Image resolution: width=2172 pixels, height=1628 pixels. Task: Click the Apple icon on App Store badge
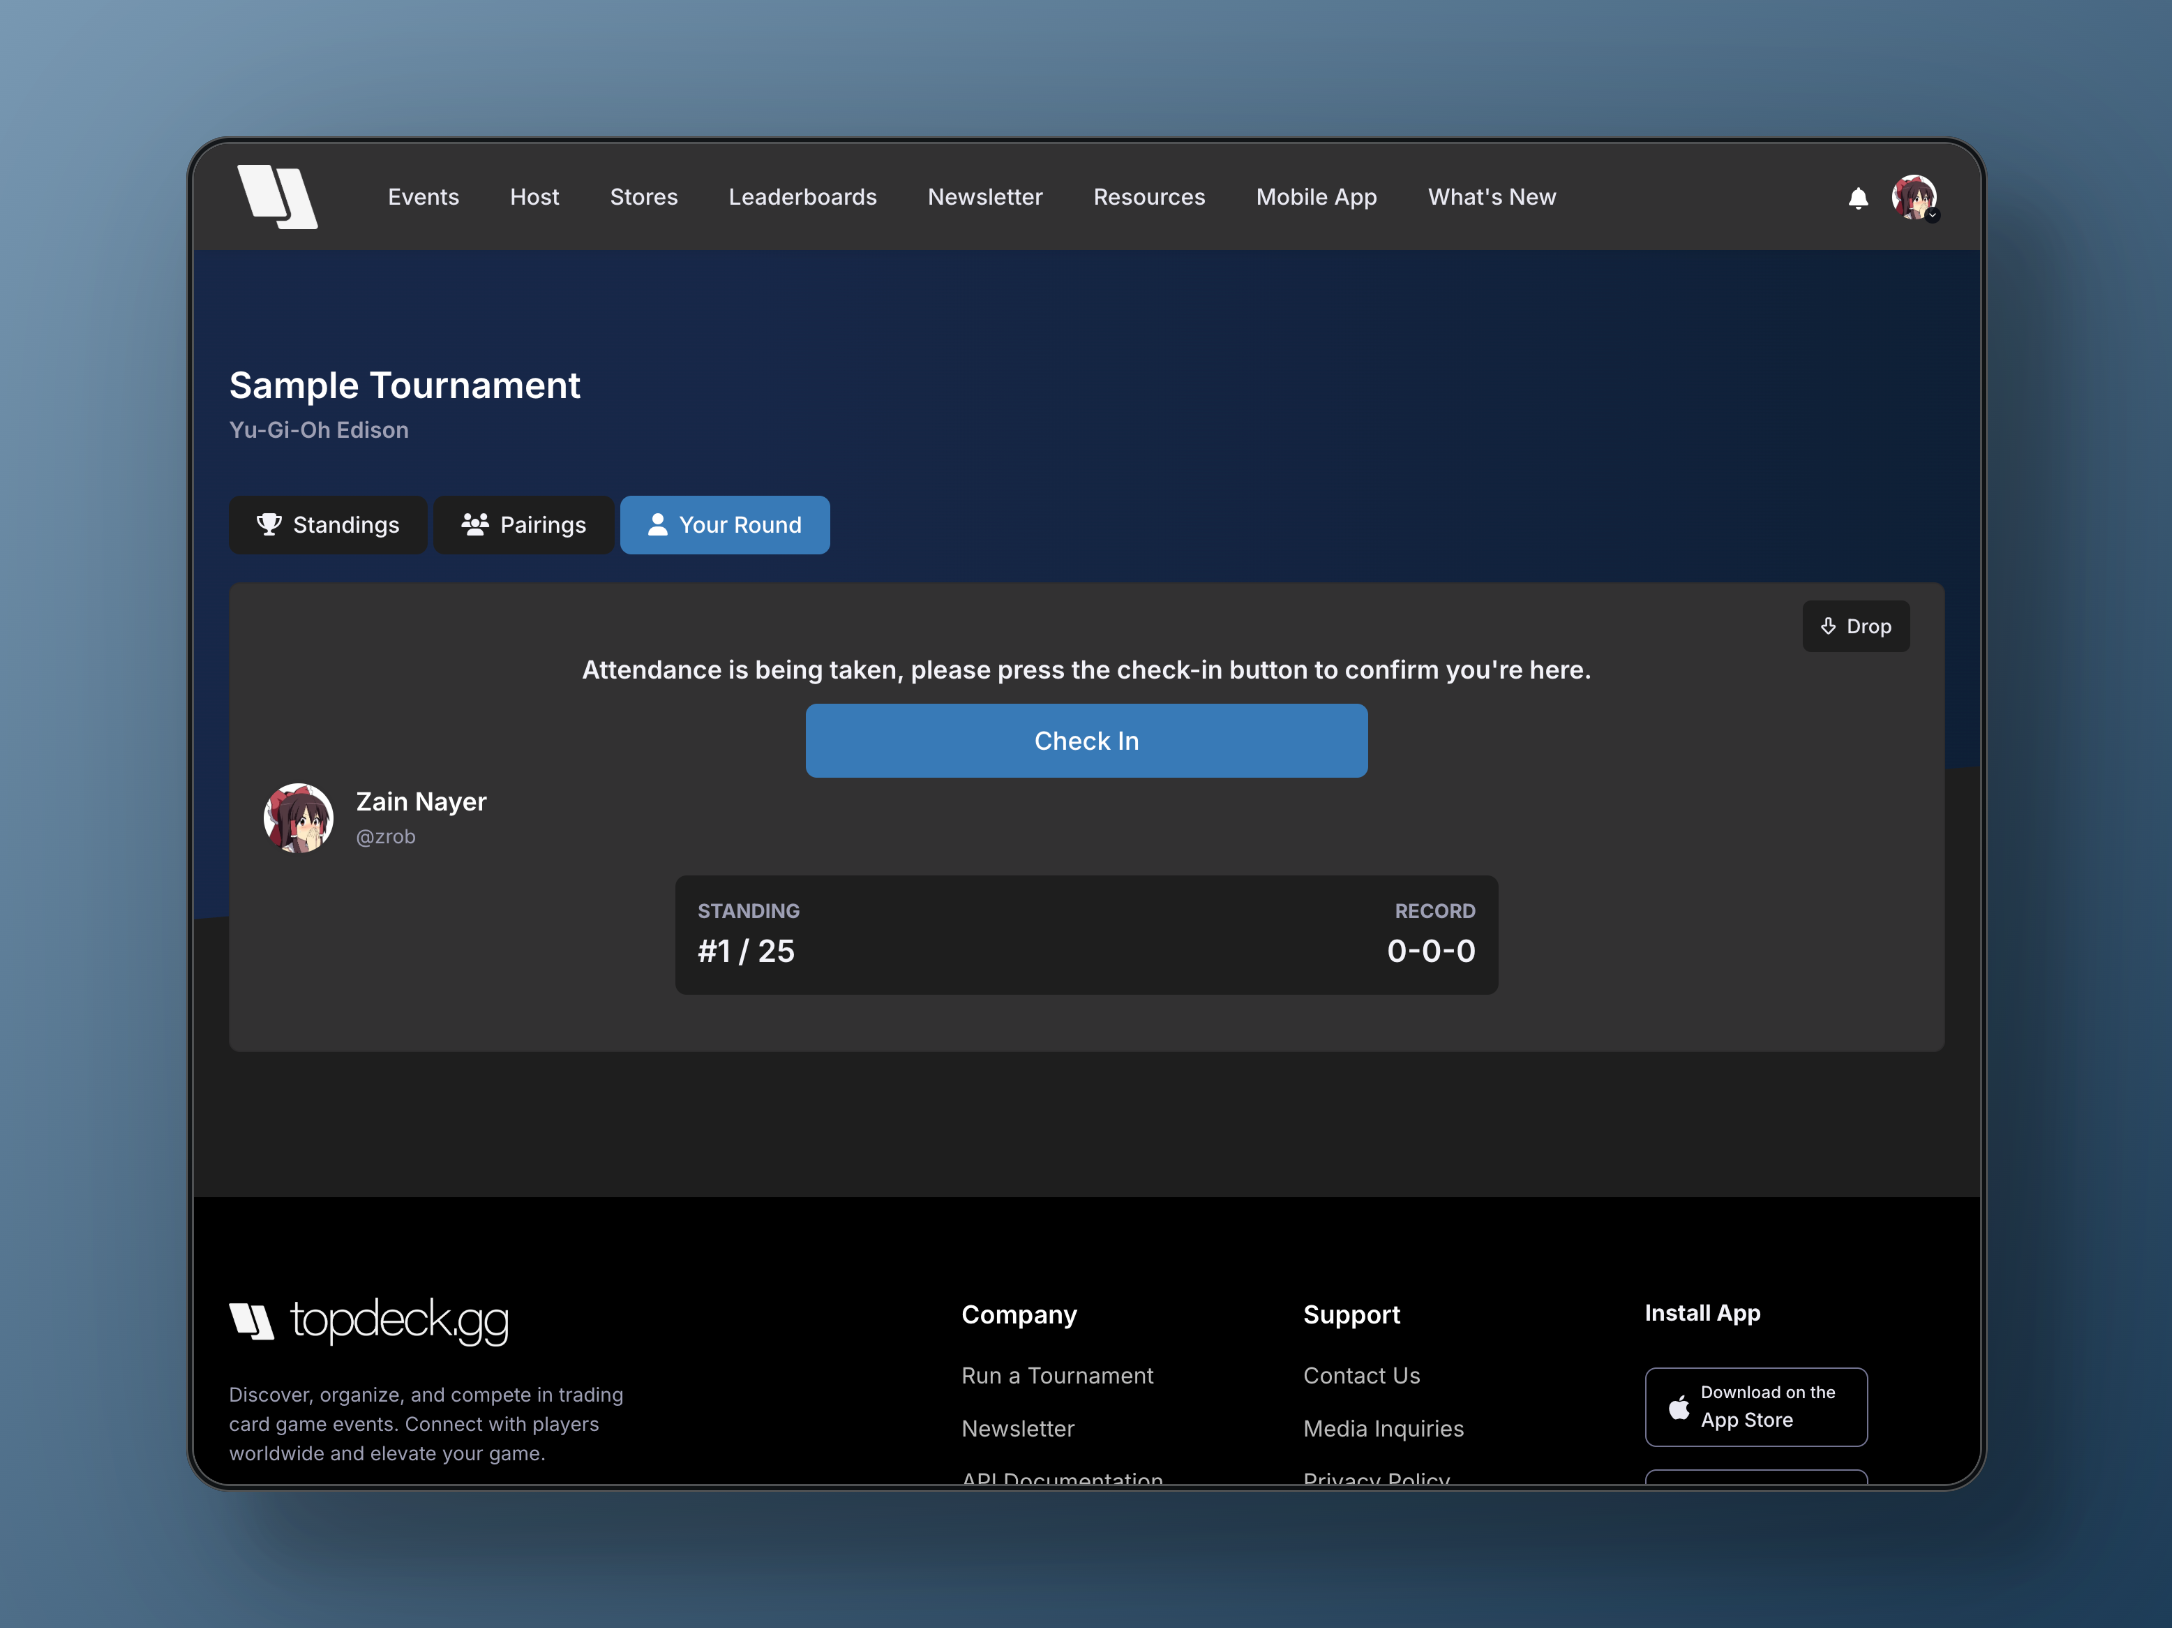(1679, 1407)
